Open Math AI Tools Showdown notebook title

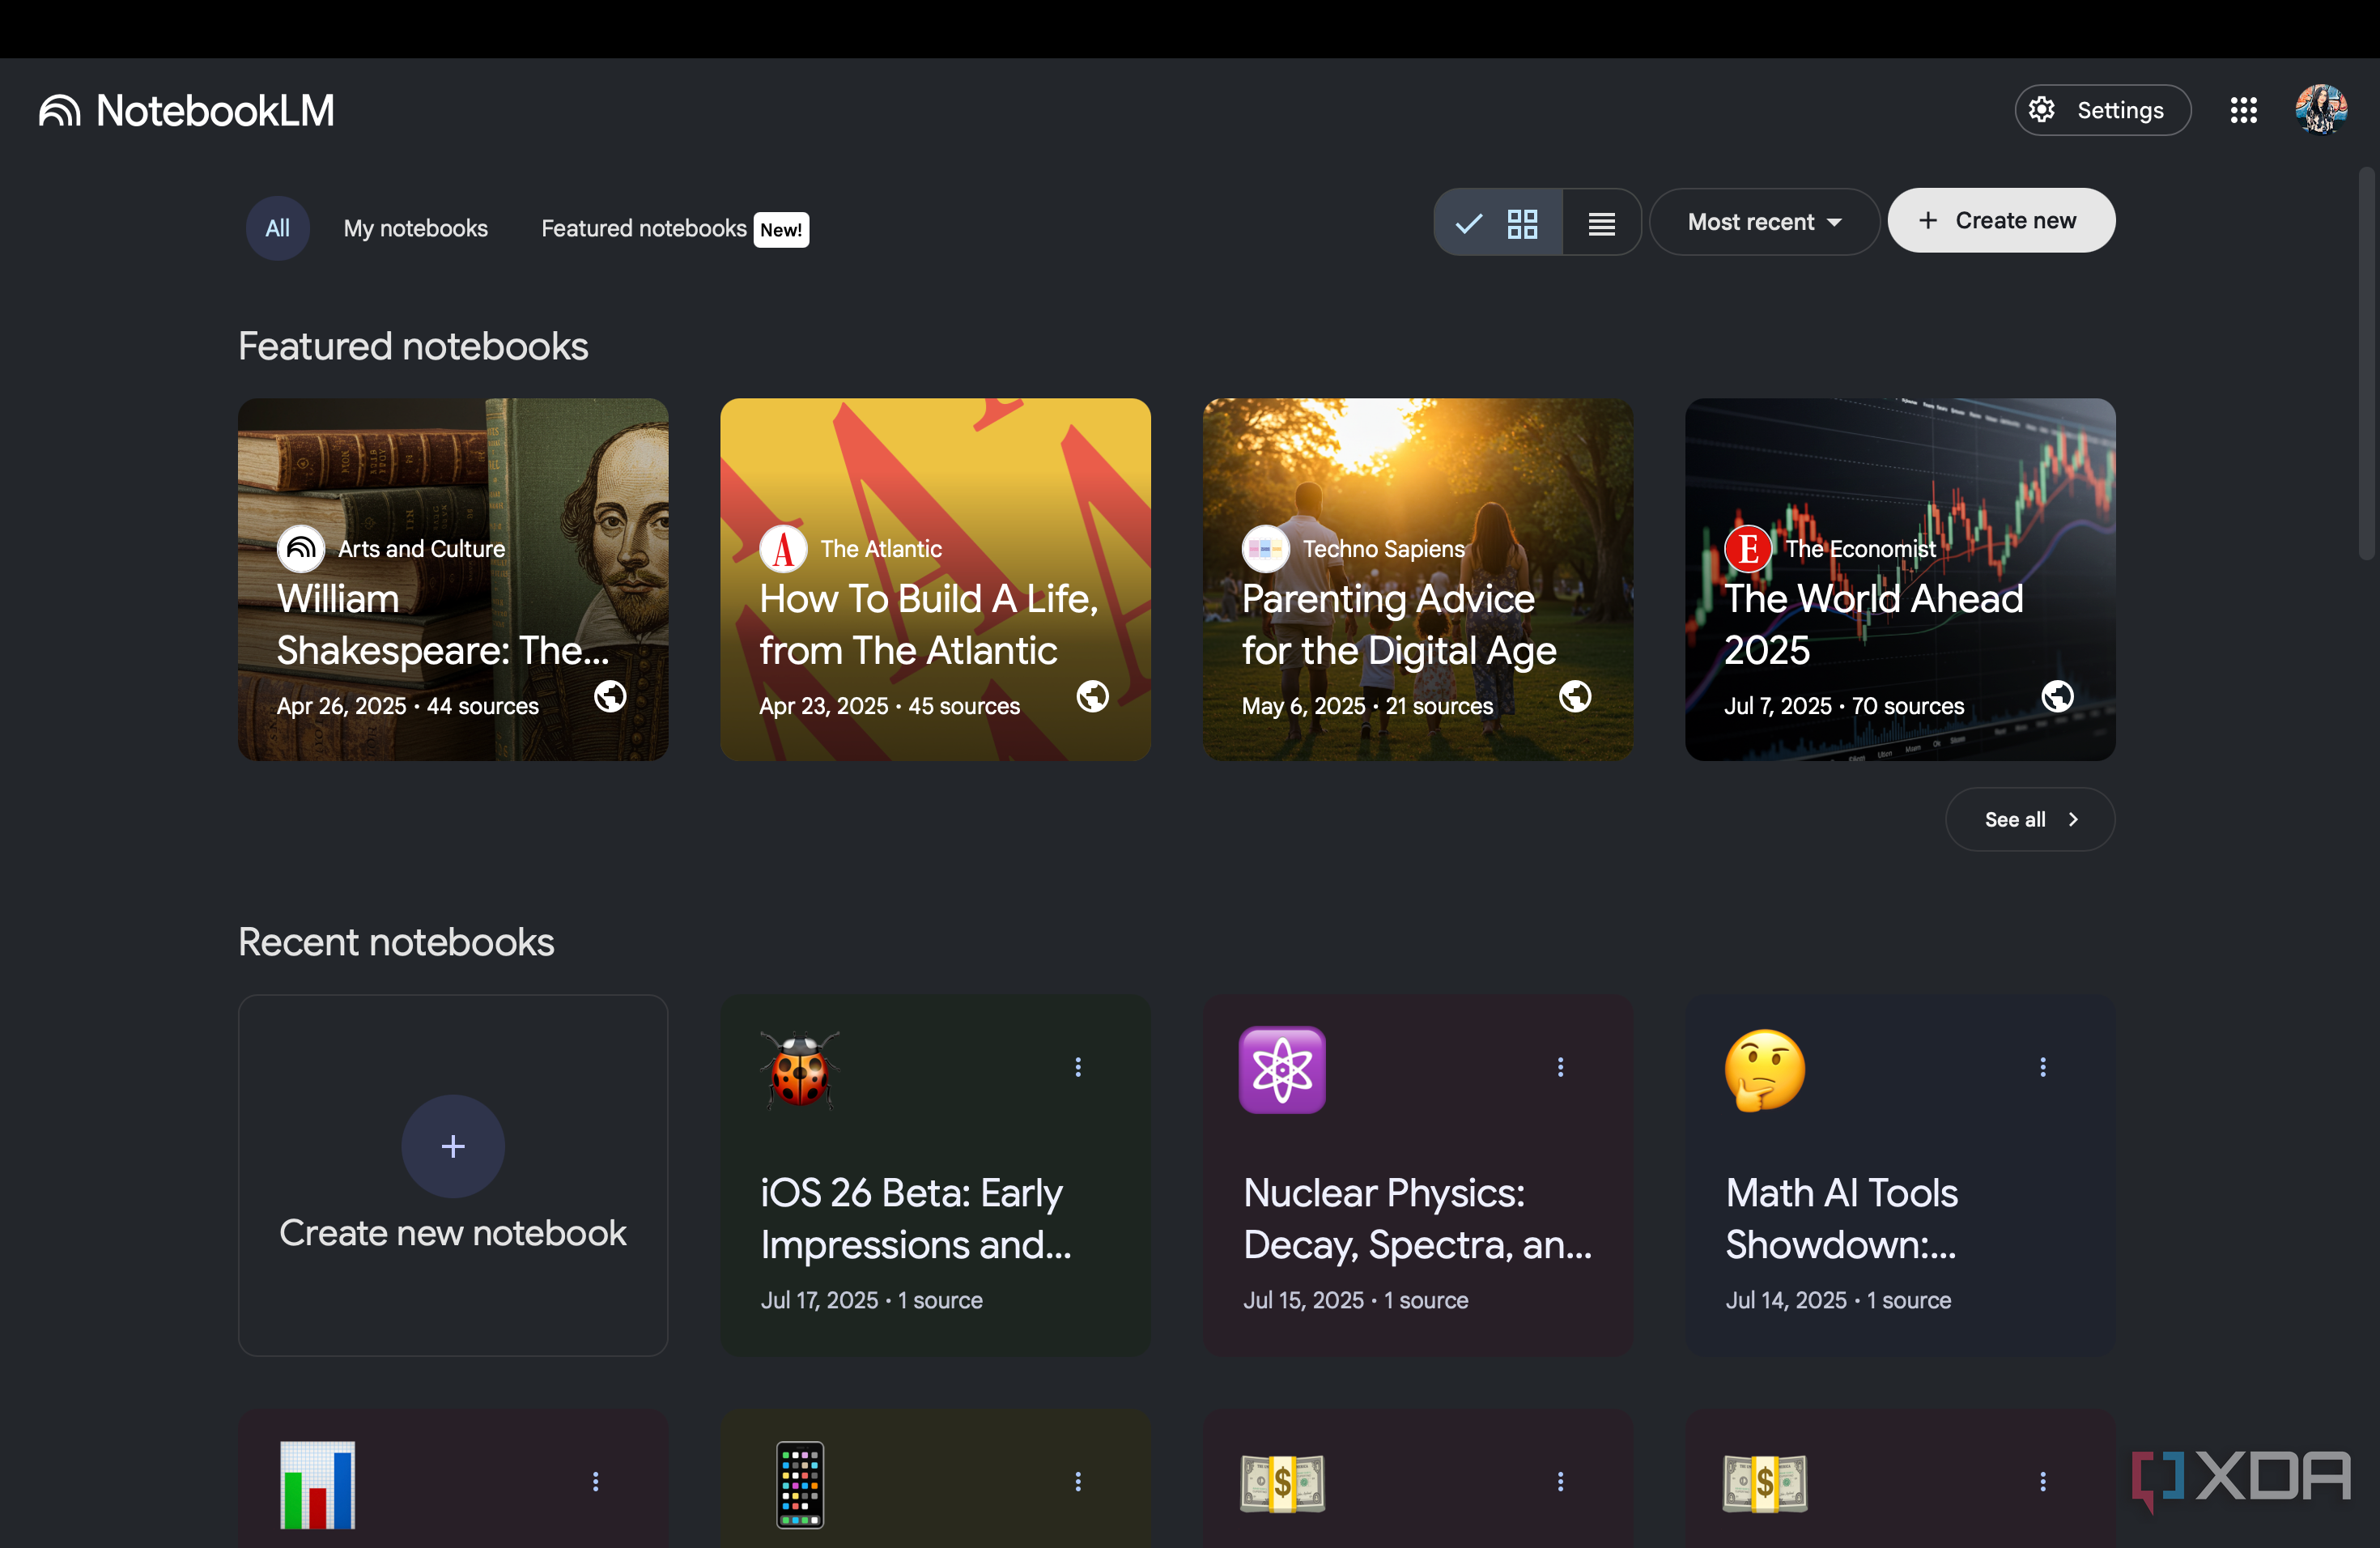[1842, 1219]
